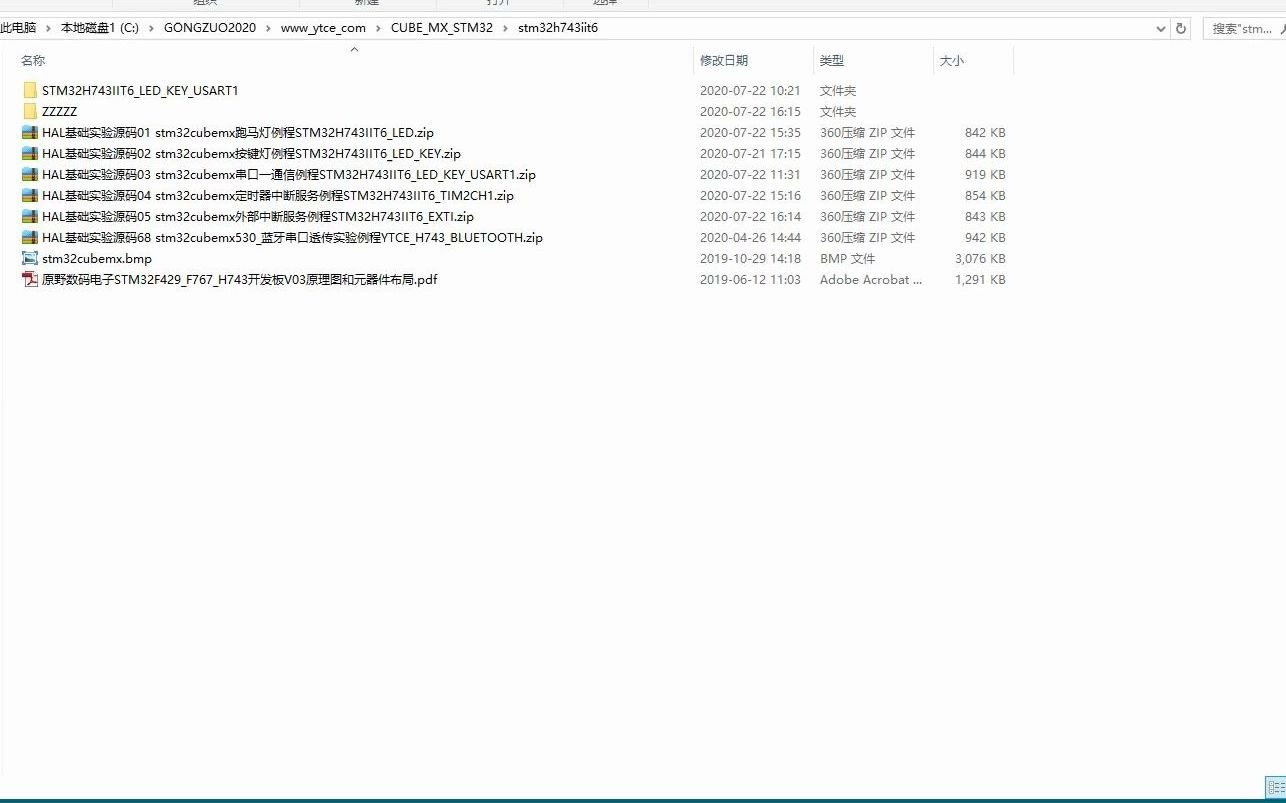This screenshot has height=803, width=1286.
Task: Click the PDF icon of 原野数码电子 schematic file
Action: [x=30, y=280]
